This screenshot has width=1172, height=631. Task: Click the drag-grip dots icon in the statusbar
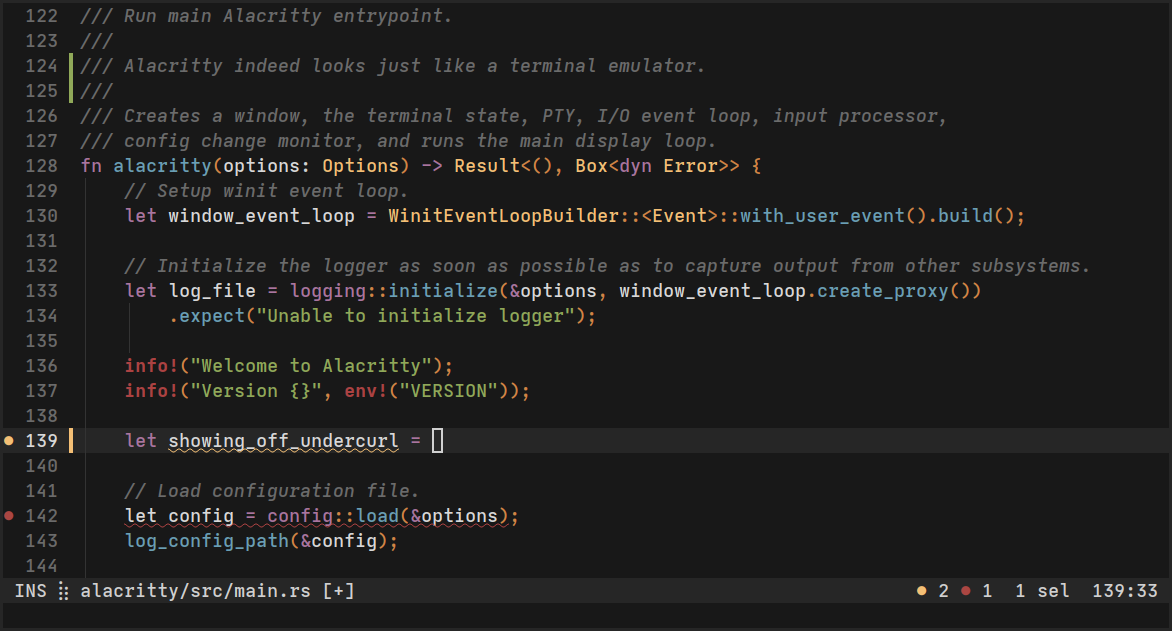click(62, 590)
